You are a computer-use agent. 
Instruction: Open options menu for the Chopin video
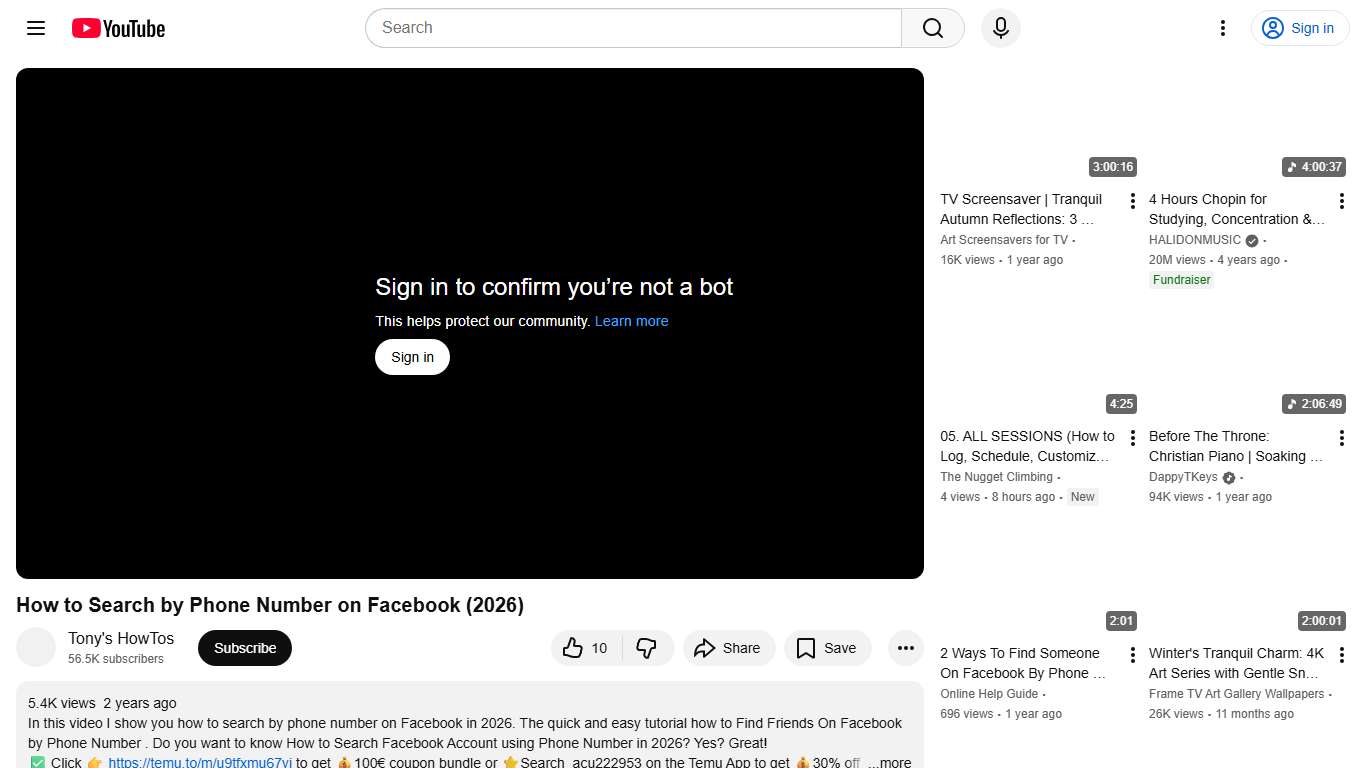pos(1342,200)
